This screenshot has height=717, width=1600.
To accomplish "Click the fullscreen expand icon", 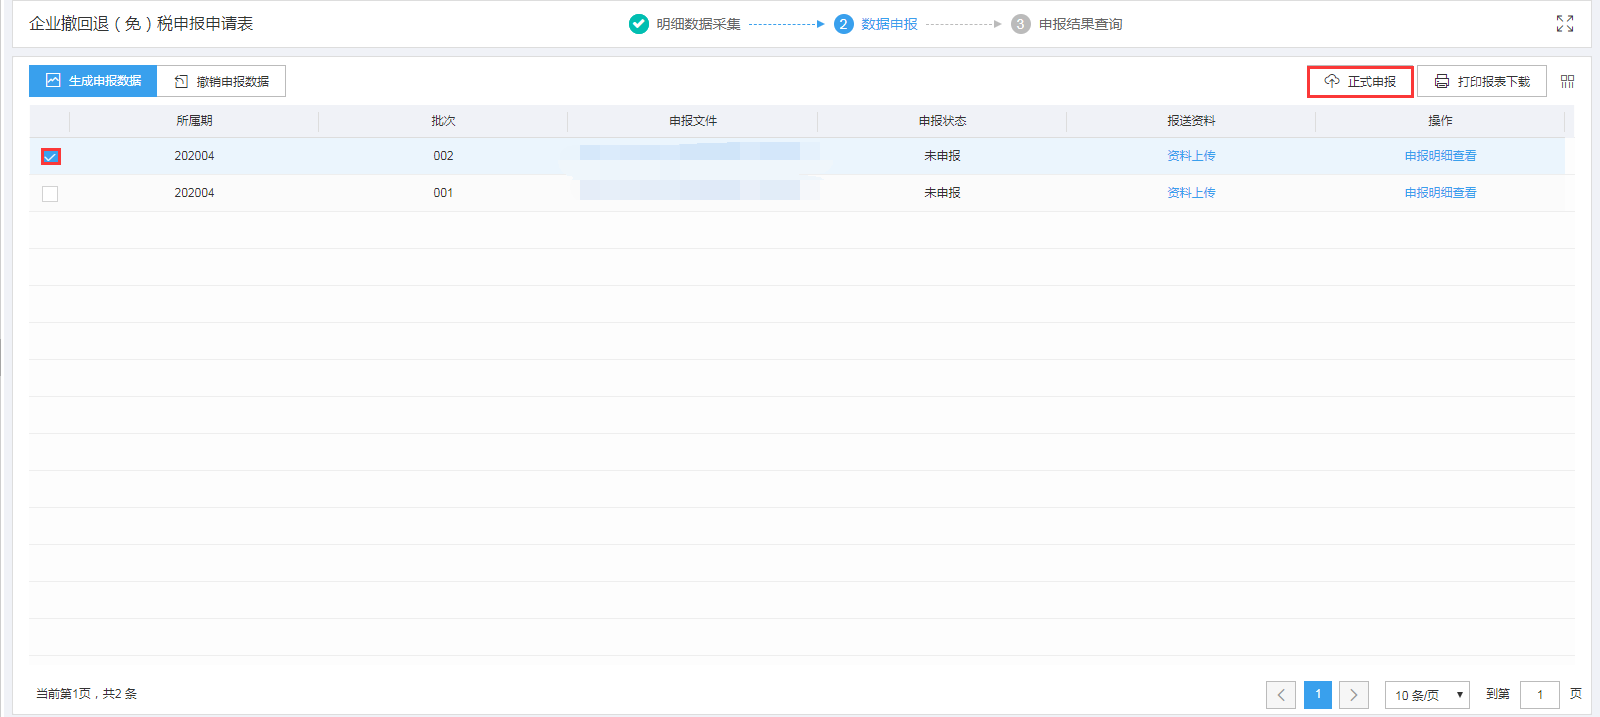I will (1565, 24).
